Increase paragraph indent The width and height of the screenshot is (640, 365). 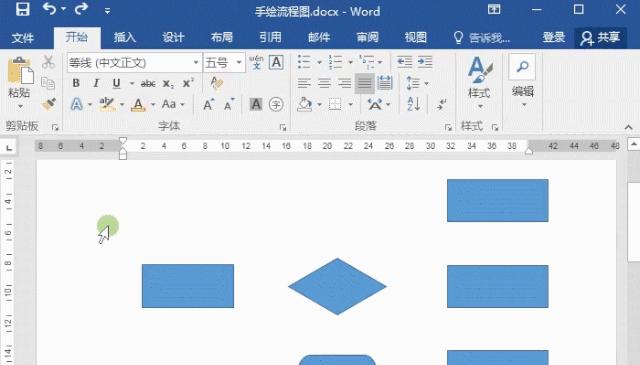click(x=425, y=62)
